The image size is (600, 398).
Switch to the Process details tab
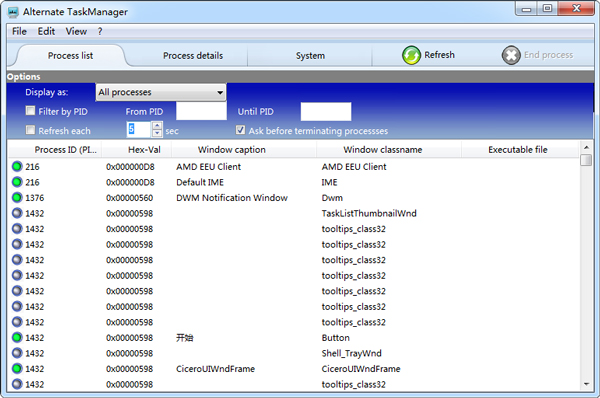click(x=193, y=56)
